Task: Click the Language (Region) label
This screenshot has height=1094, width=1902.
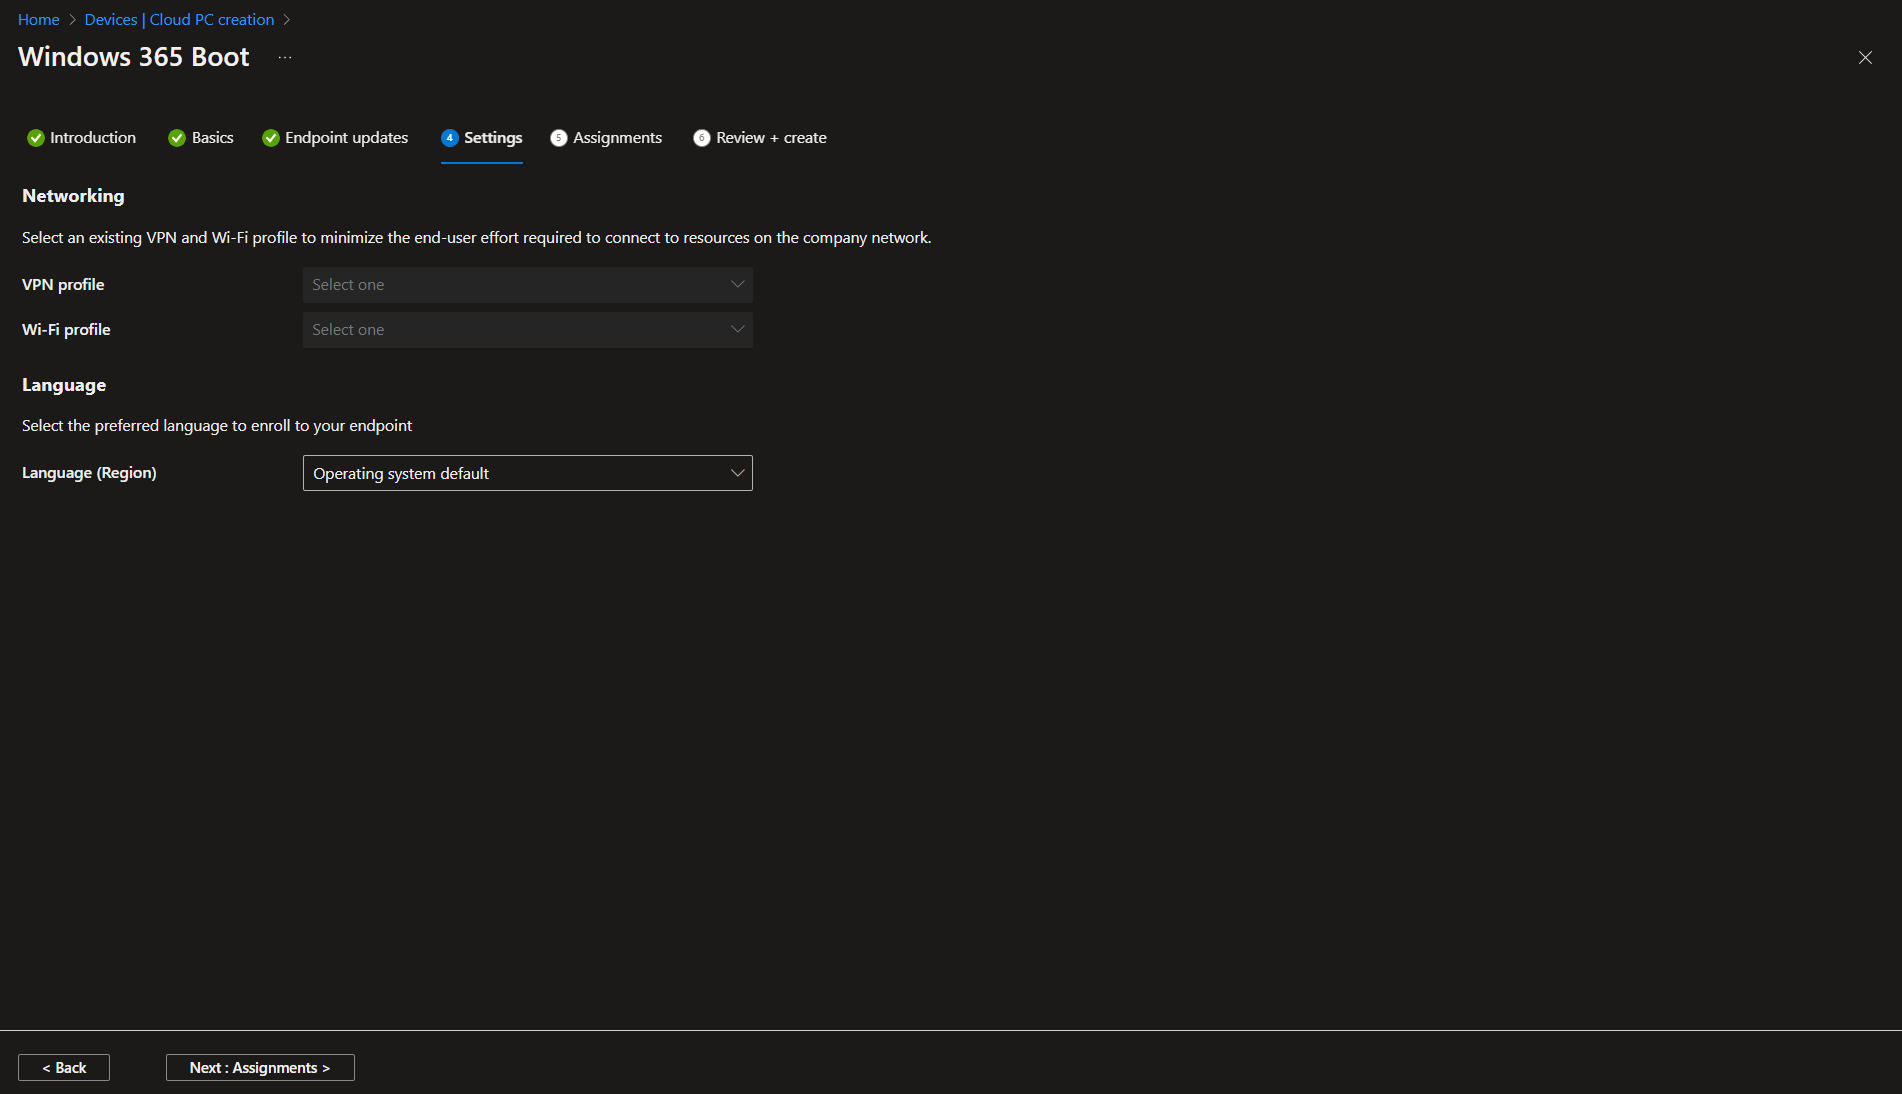Action: pos(89,473)
